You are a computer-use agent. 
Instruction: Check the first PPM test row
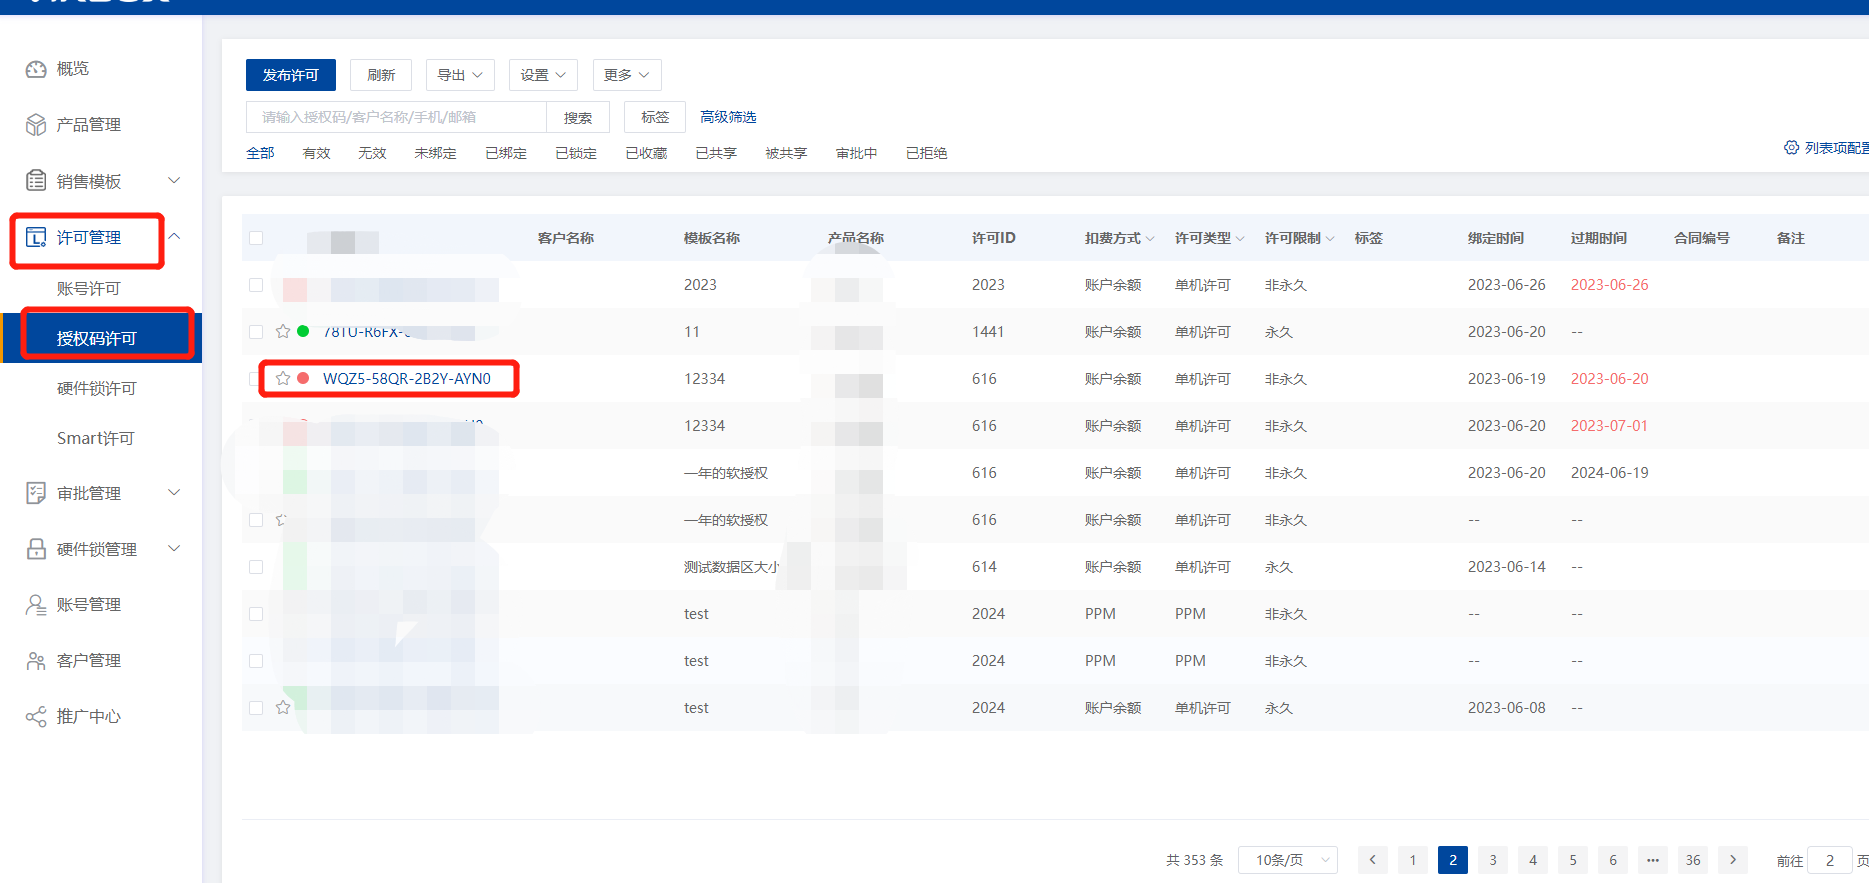pos(256,614)
